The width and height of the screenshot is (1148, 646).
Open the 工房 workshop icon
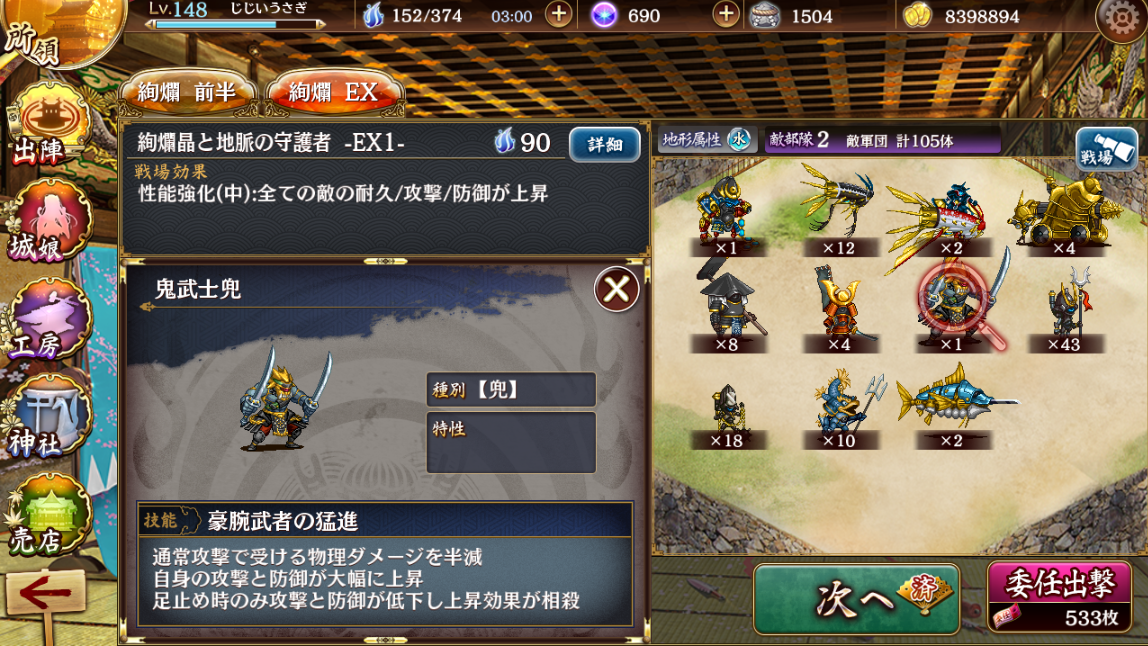(x=50, y=319)
